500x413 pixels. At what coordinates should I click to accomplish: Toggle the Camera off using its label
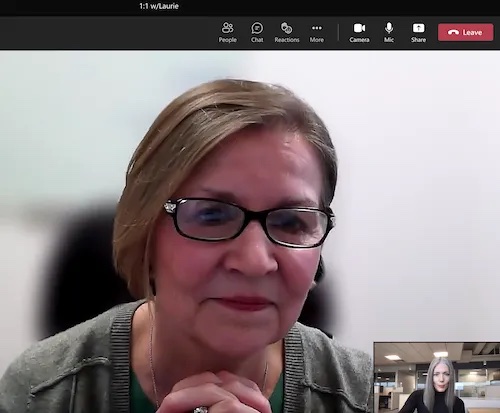tap(359, 40)
